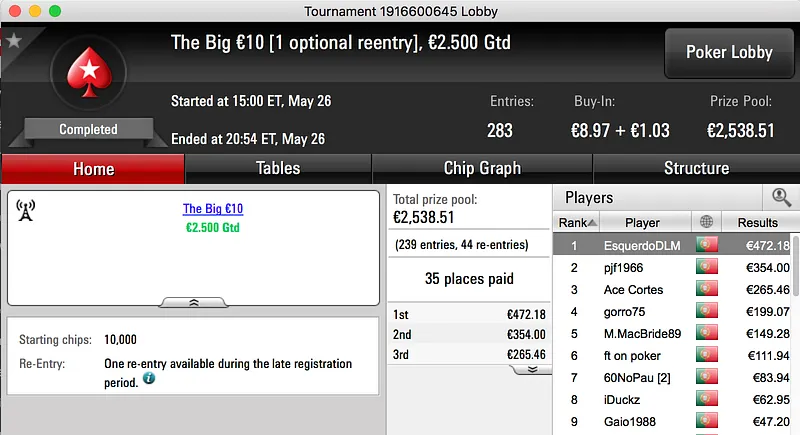Viewport: 800px width, 435px height.
Task: Click the Poker Lobby button
Action: tap(729, 52)
